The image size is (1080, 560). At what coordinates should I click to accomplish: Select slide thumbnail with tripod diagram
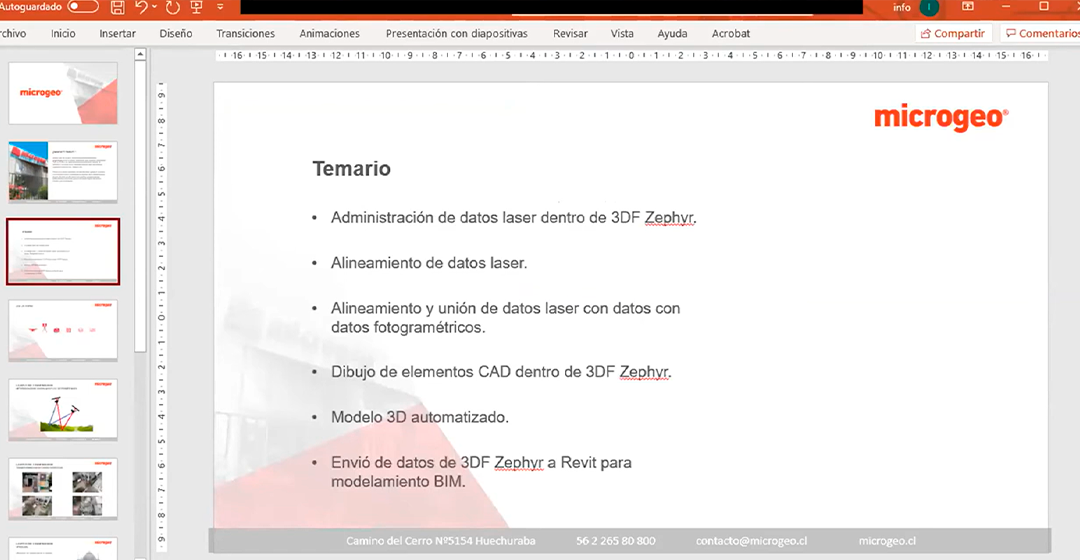[63, 410]
